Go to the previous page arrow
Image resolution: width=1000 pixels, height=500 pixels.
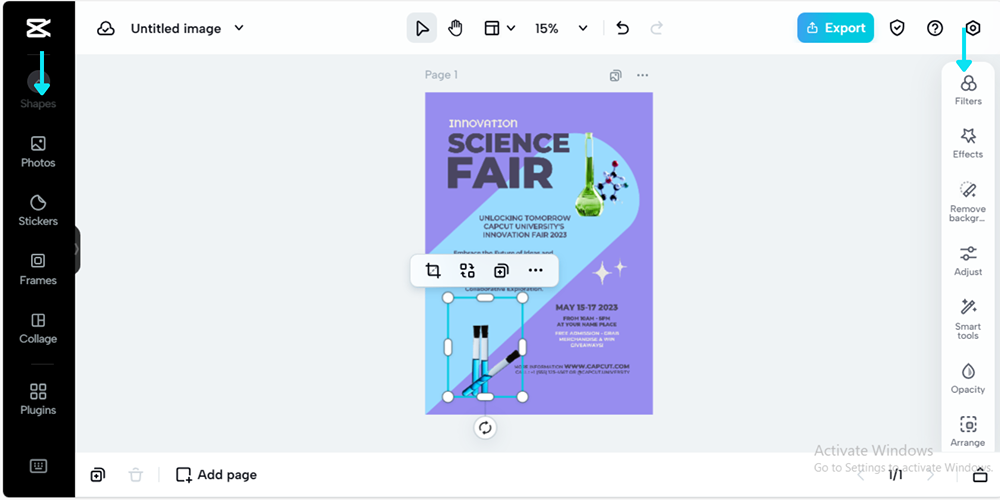coord(861,474)
